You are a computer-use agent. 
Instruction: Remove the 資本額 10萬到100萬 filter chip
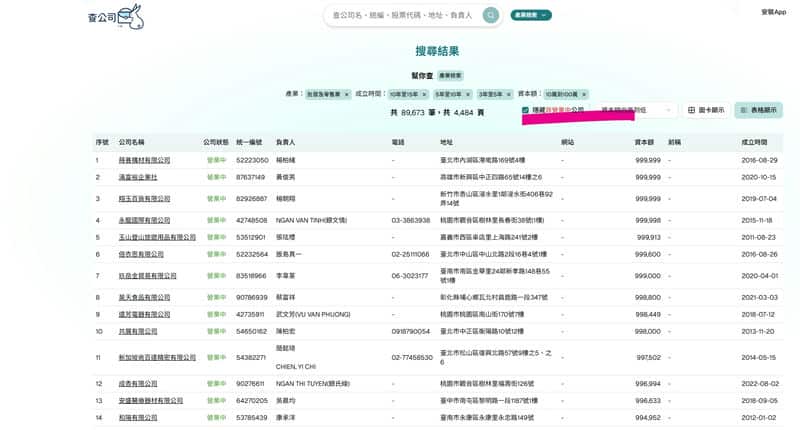(x=584, y=94)
